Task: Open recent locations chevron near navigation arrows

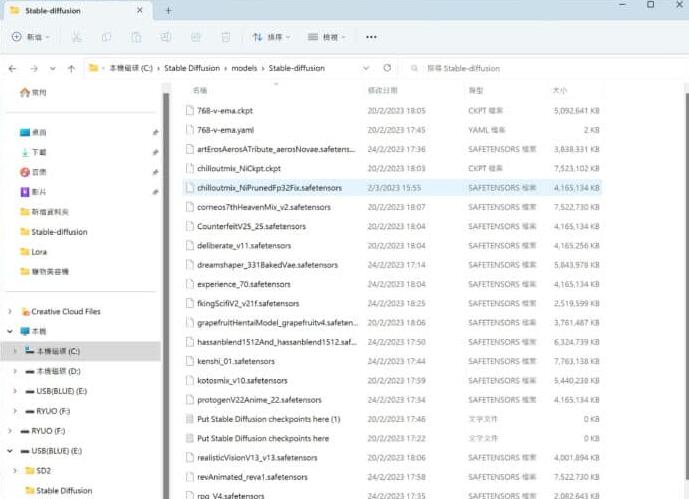Action: click(53, 69)
